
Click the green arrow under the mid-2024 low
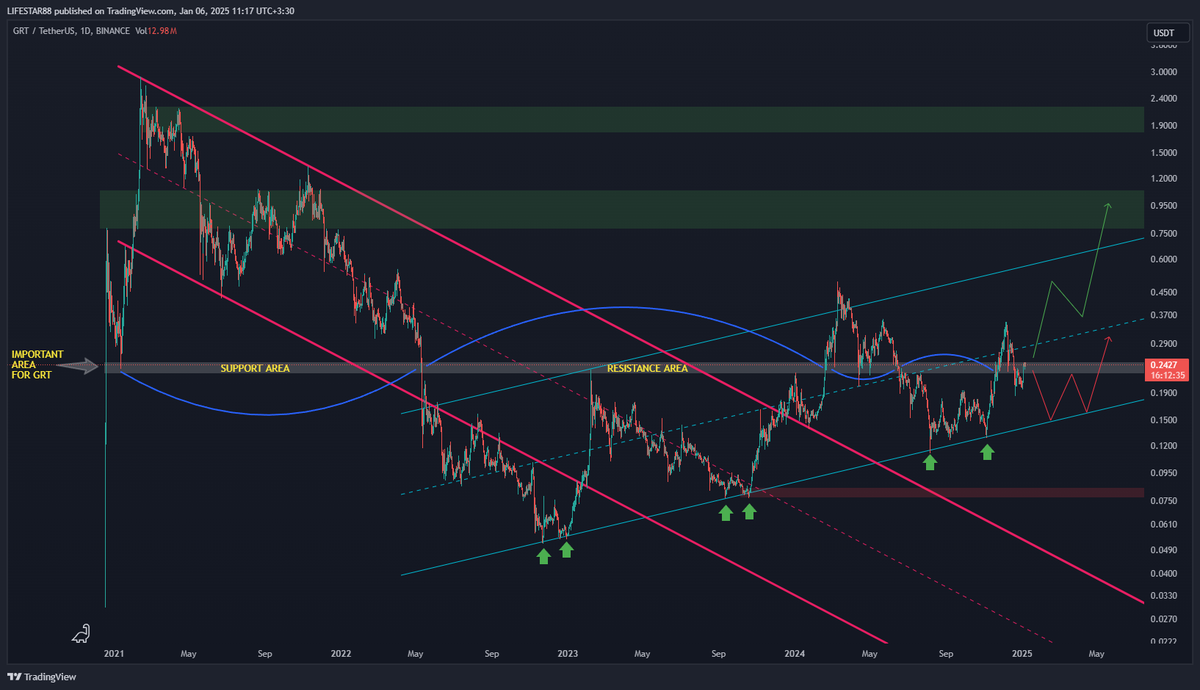(x=930, y=461)
